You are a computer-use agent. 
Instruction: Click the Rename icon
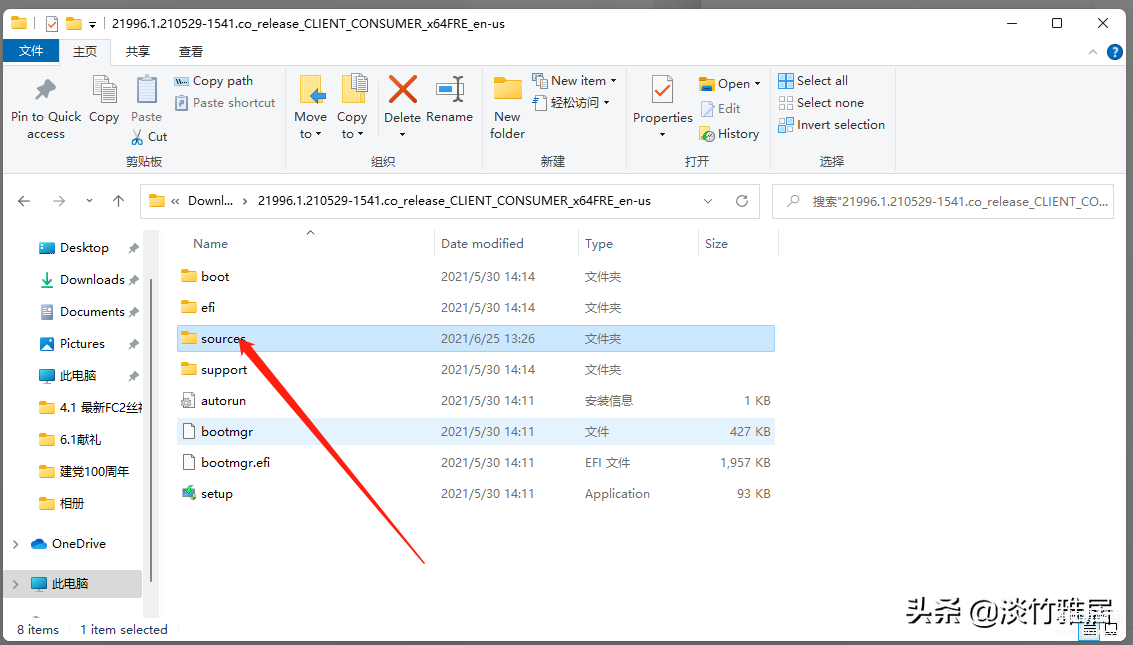tap(449, 90)
